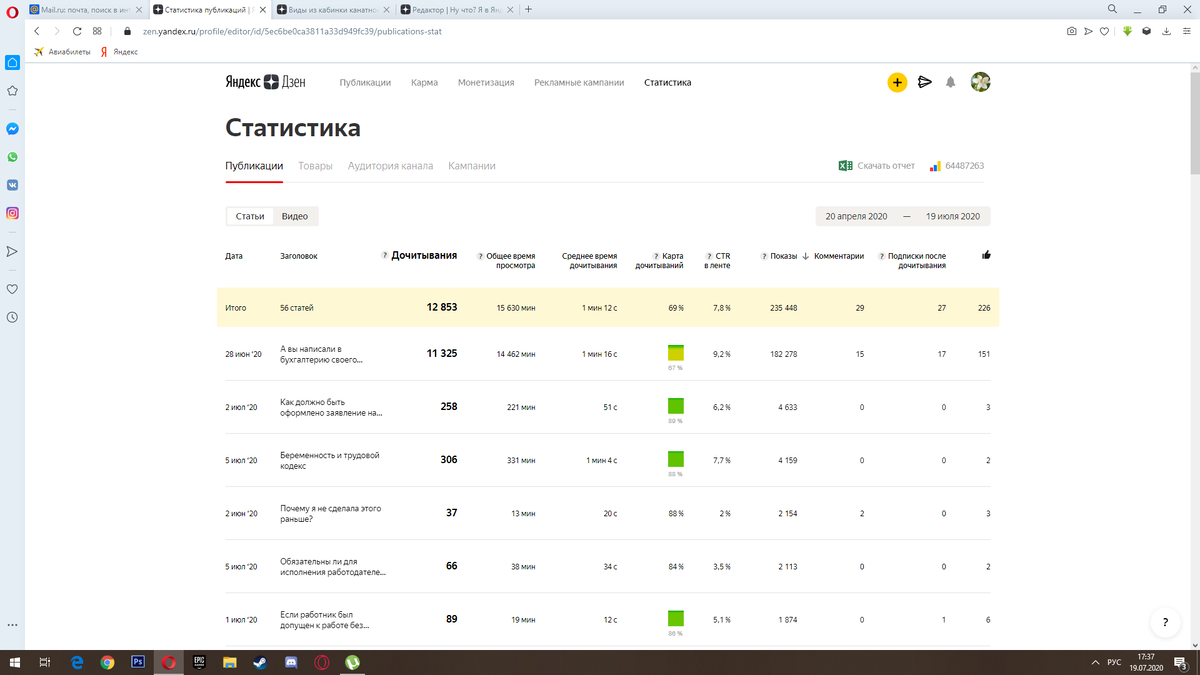The image size is (1200, 675).
Task: Create new publication yellow plus button
Action: (x=897, y=82)
